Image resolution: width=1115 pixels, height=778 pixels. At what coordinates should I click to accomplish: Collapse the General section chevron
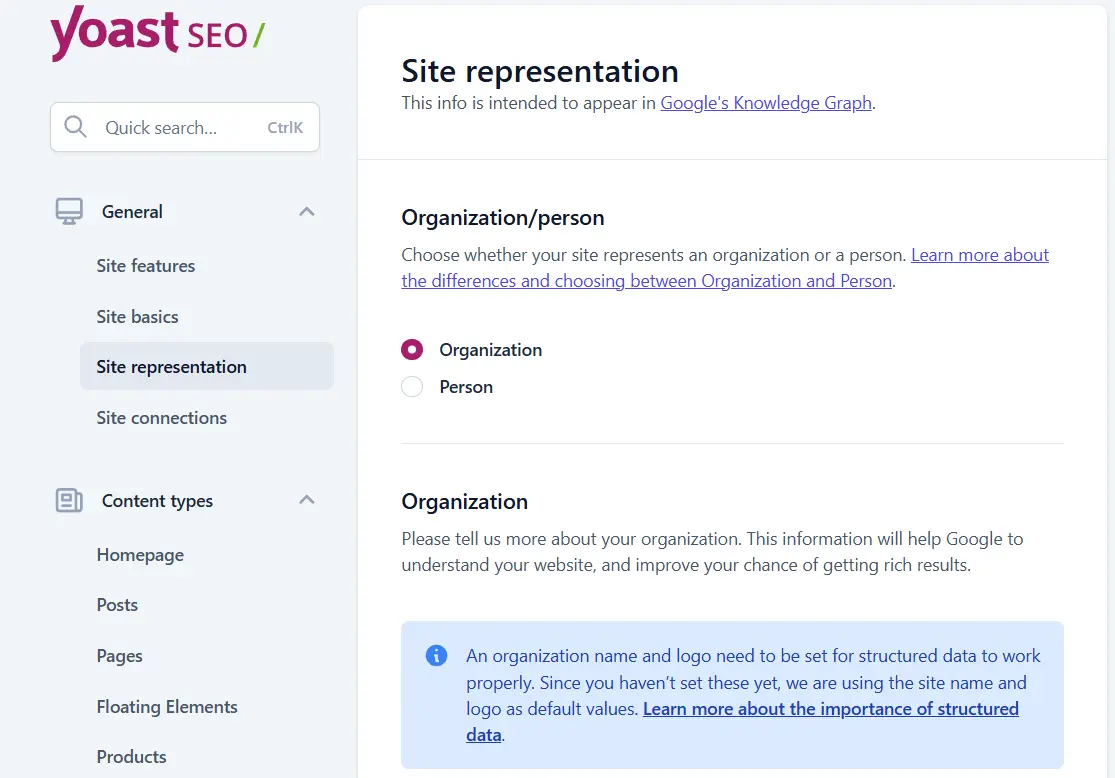[x=306, y=211]
